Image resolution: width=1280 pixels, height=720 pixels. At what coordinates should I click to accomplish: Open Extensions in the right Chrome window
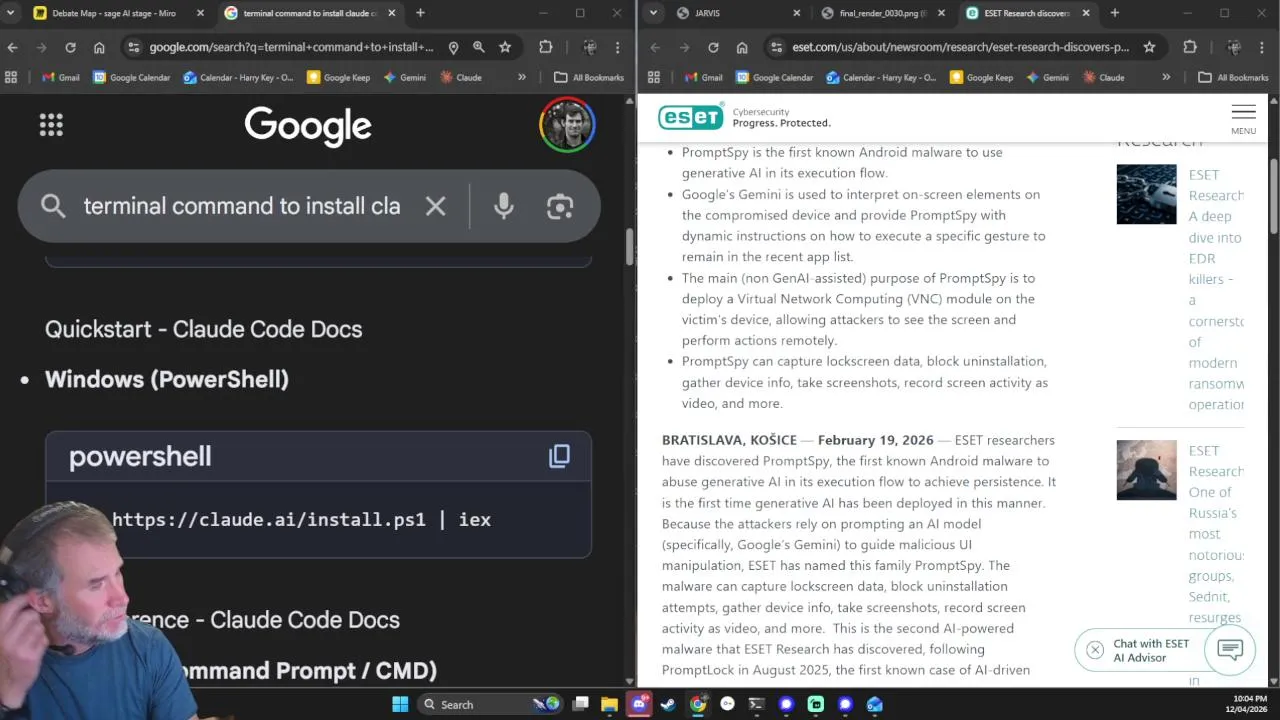pos(1189,47)
